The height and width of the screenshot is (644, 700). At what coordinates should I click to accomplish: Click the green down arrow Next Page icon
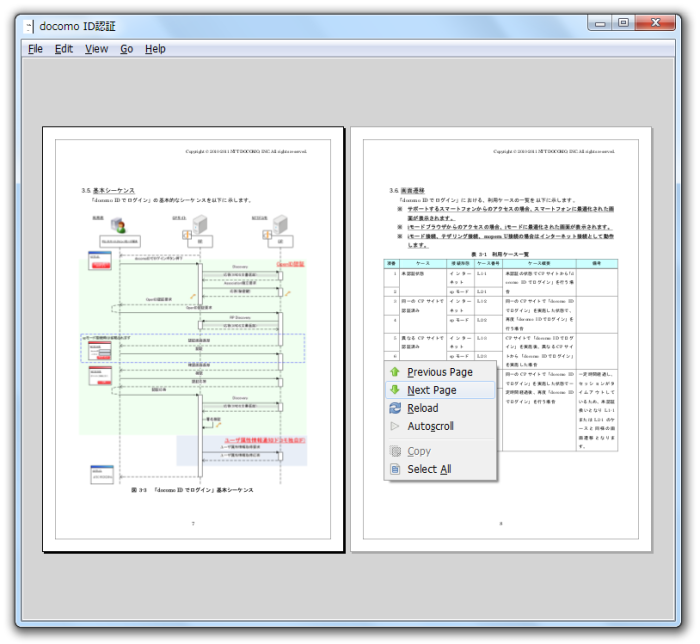(x=395, y=390)
